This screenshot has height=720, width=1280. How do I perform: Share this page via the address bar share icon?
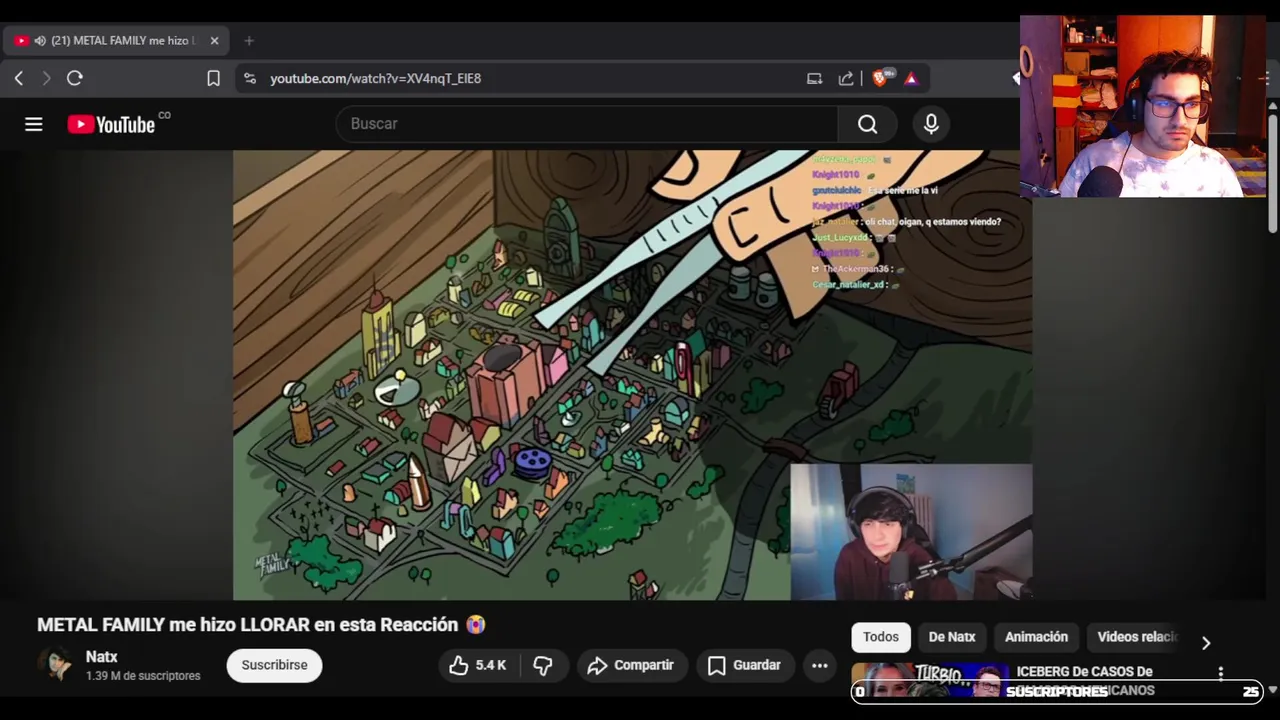pyautogui.click(x=846, y=78)
